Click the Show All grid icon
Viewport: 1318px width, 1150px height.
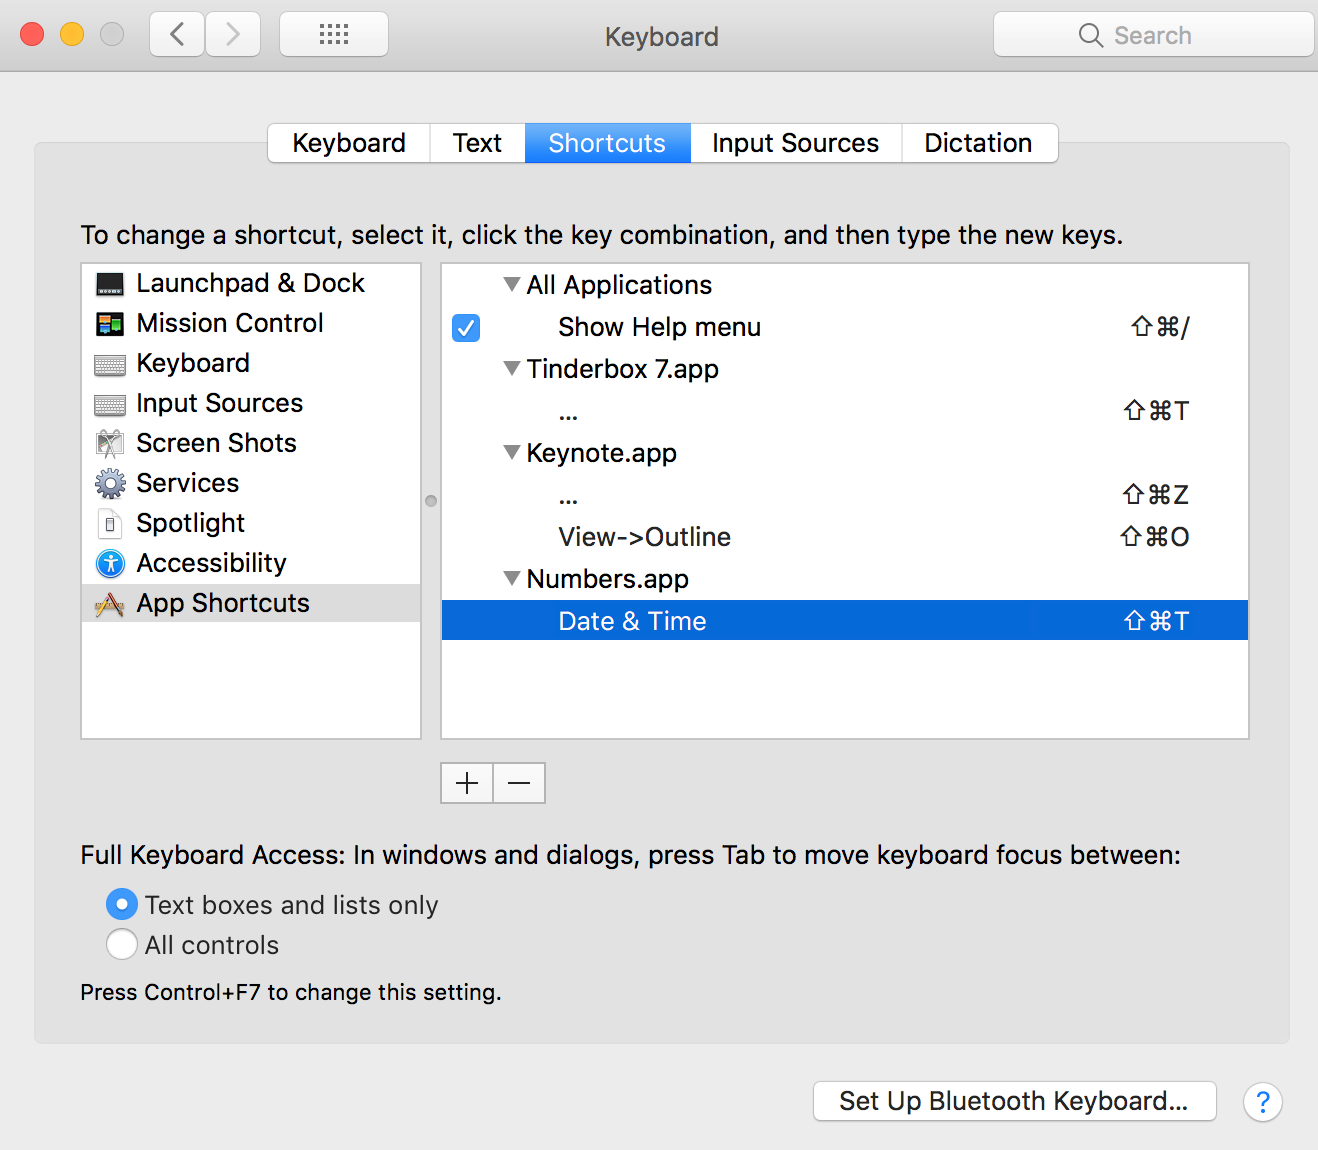point(333,34)
